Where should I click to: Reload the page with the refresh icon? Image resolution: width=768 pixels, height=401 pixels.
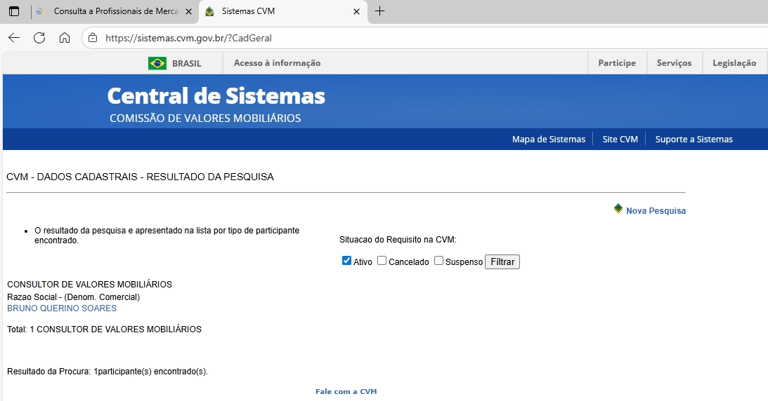coord(39,38)
